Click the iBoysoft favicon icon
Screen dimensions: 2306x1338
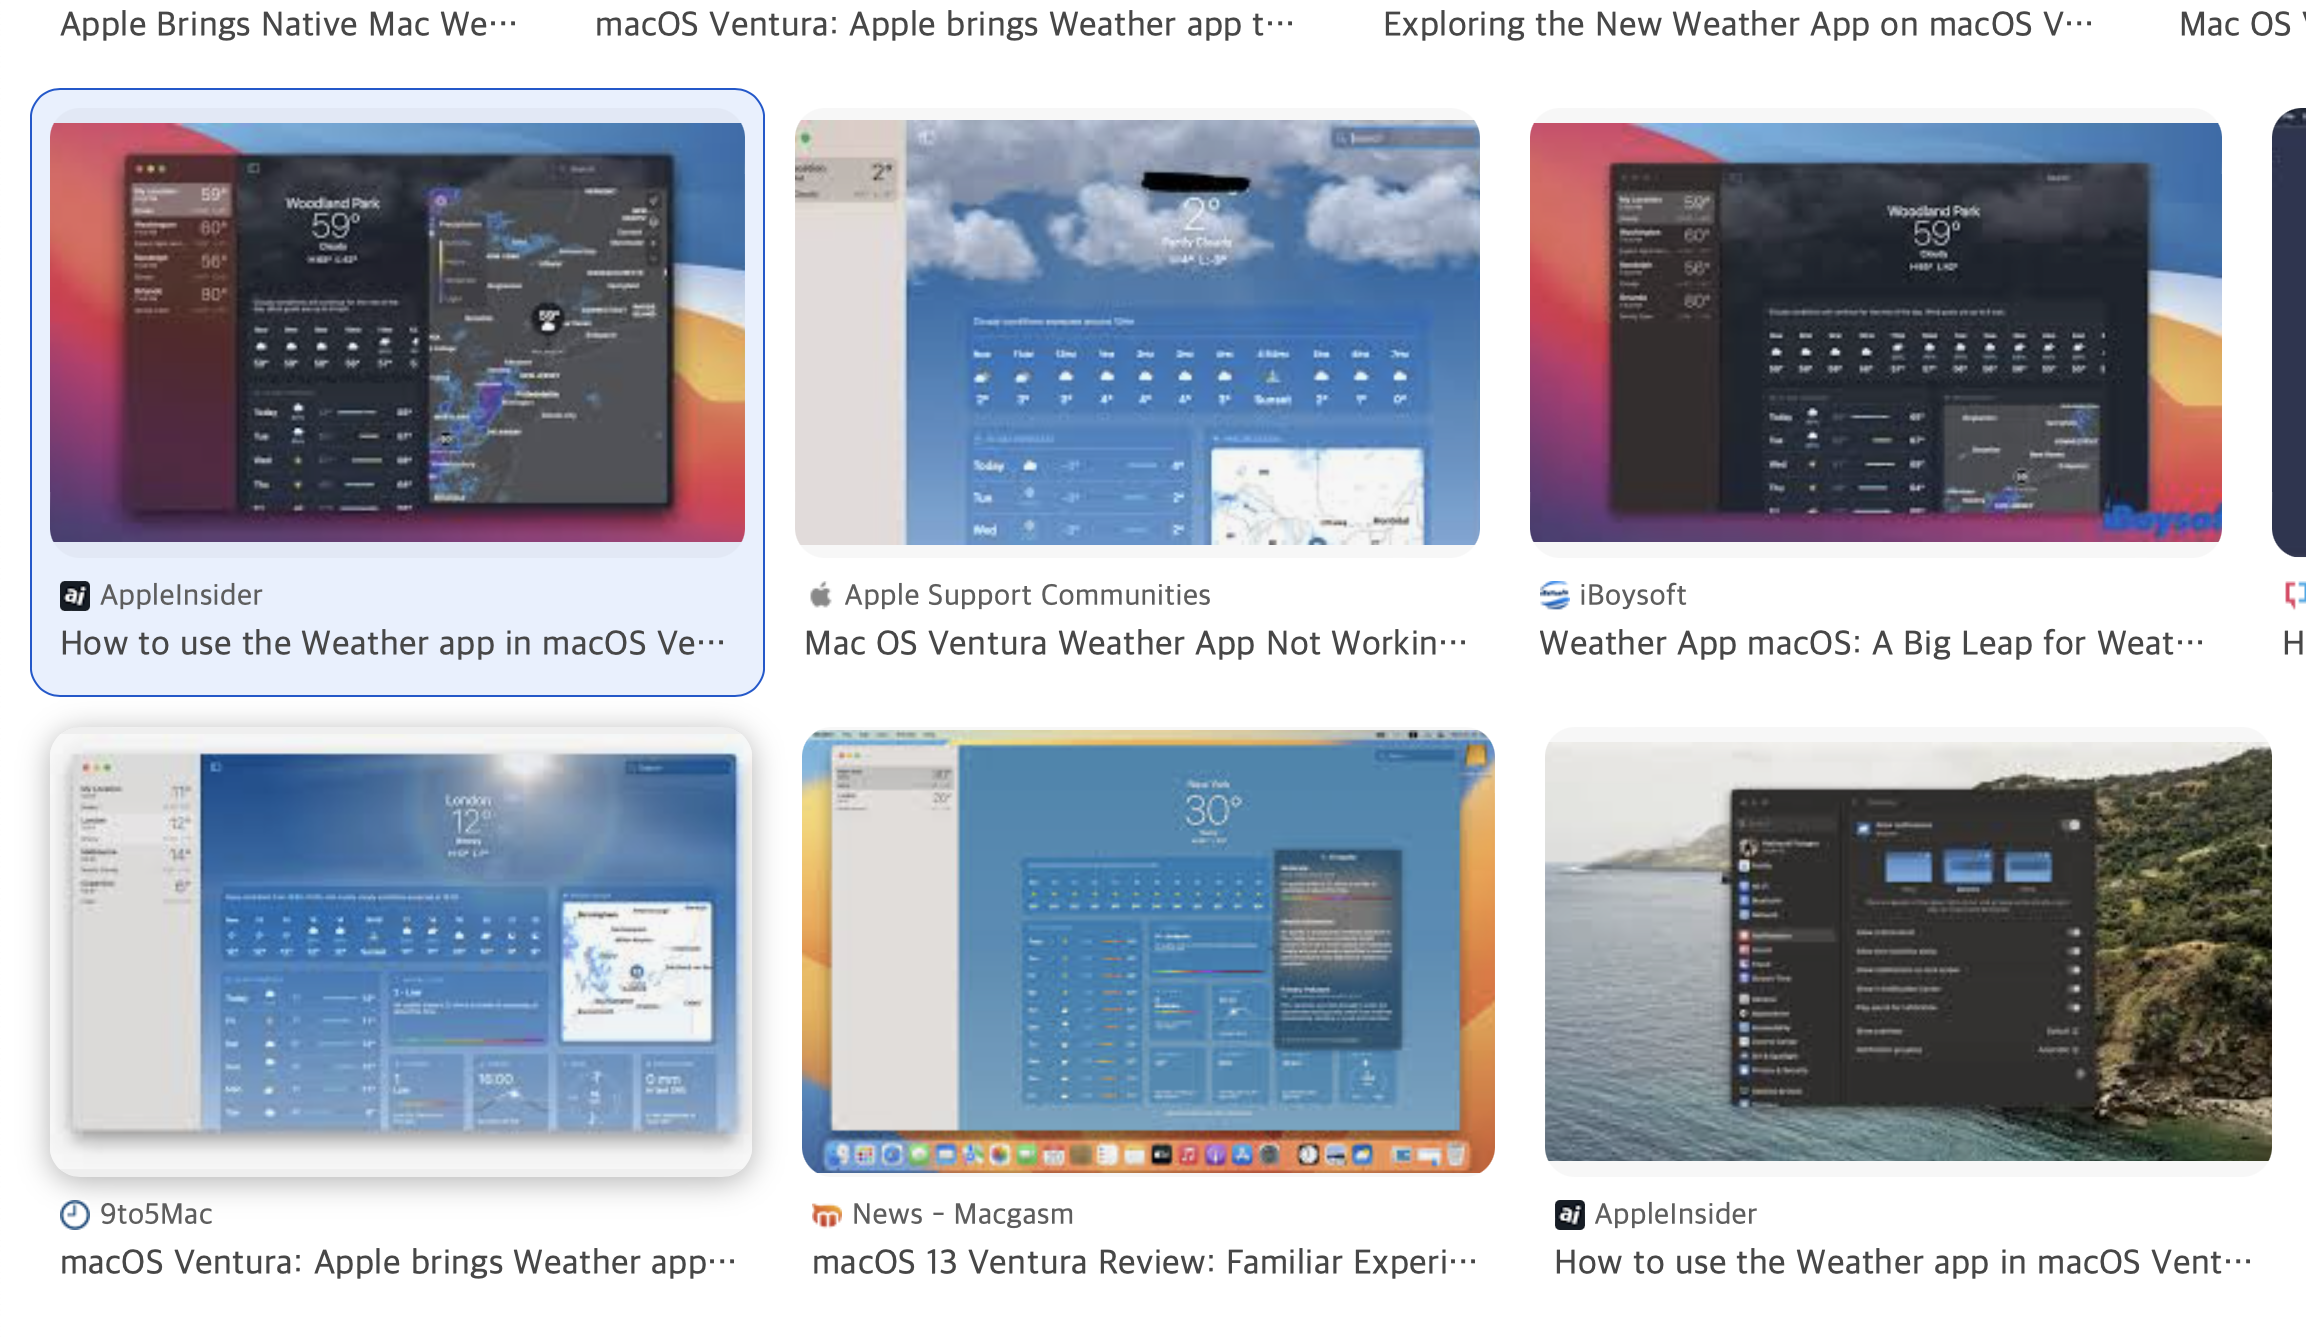point(1554,596)
